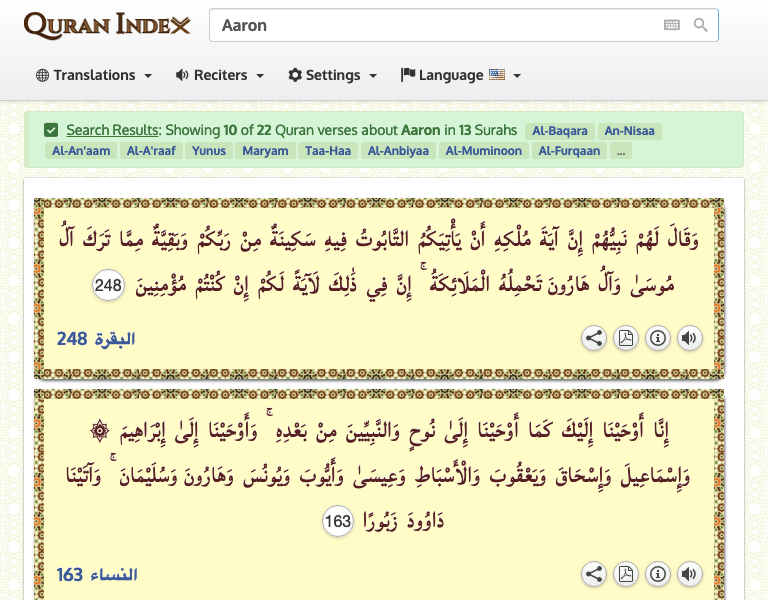Open the Quran Index logo home link
This screenshot has width=768, height=600.
pos(107,25)
